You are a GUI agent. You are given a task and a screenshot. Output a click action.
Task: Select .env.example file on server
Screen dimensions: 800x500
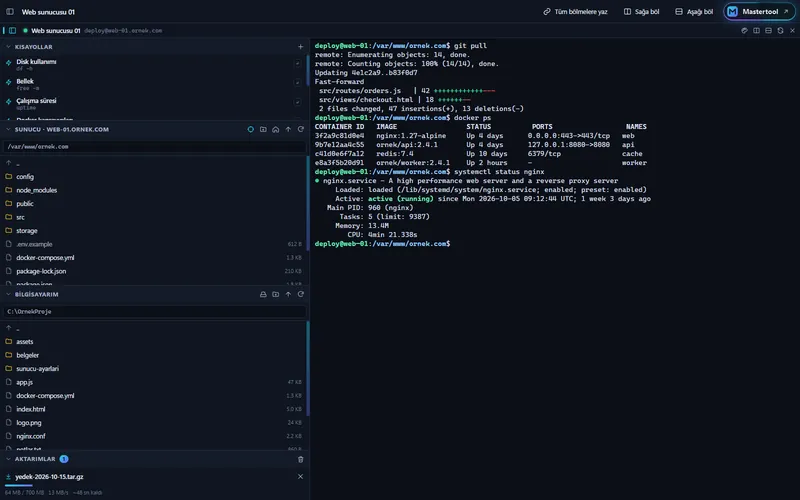(153, 244)
